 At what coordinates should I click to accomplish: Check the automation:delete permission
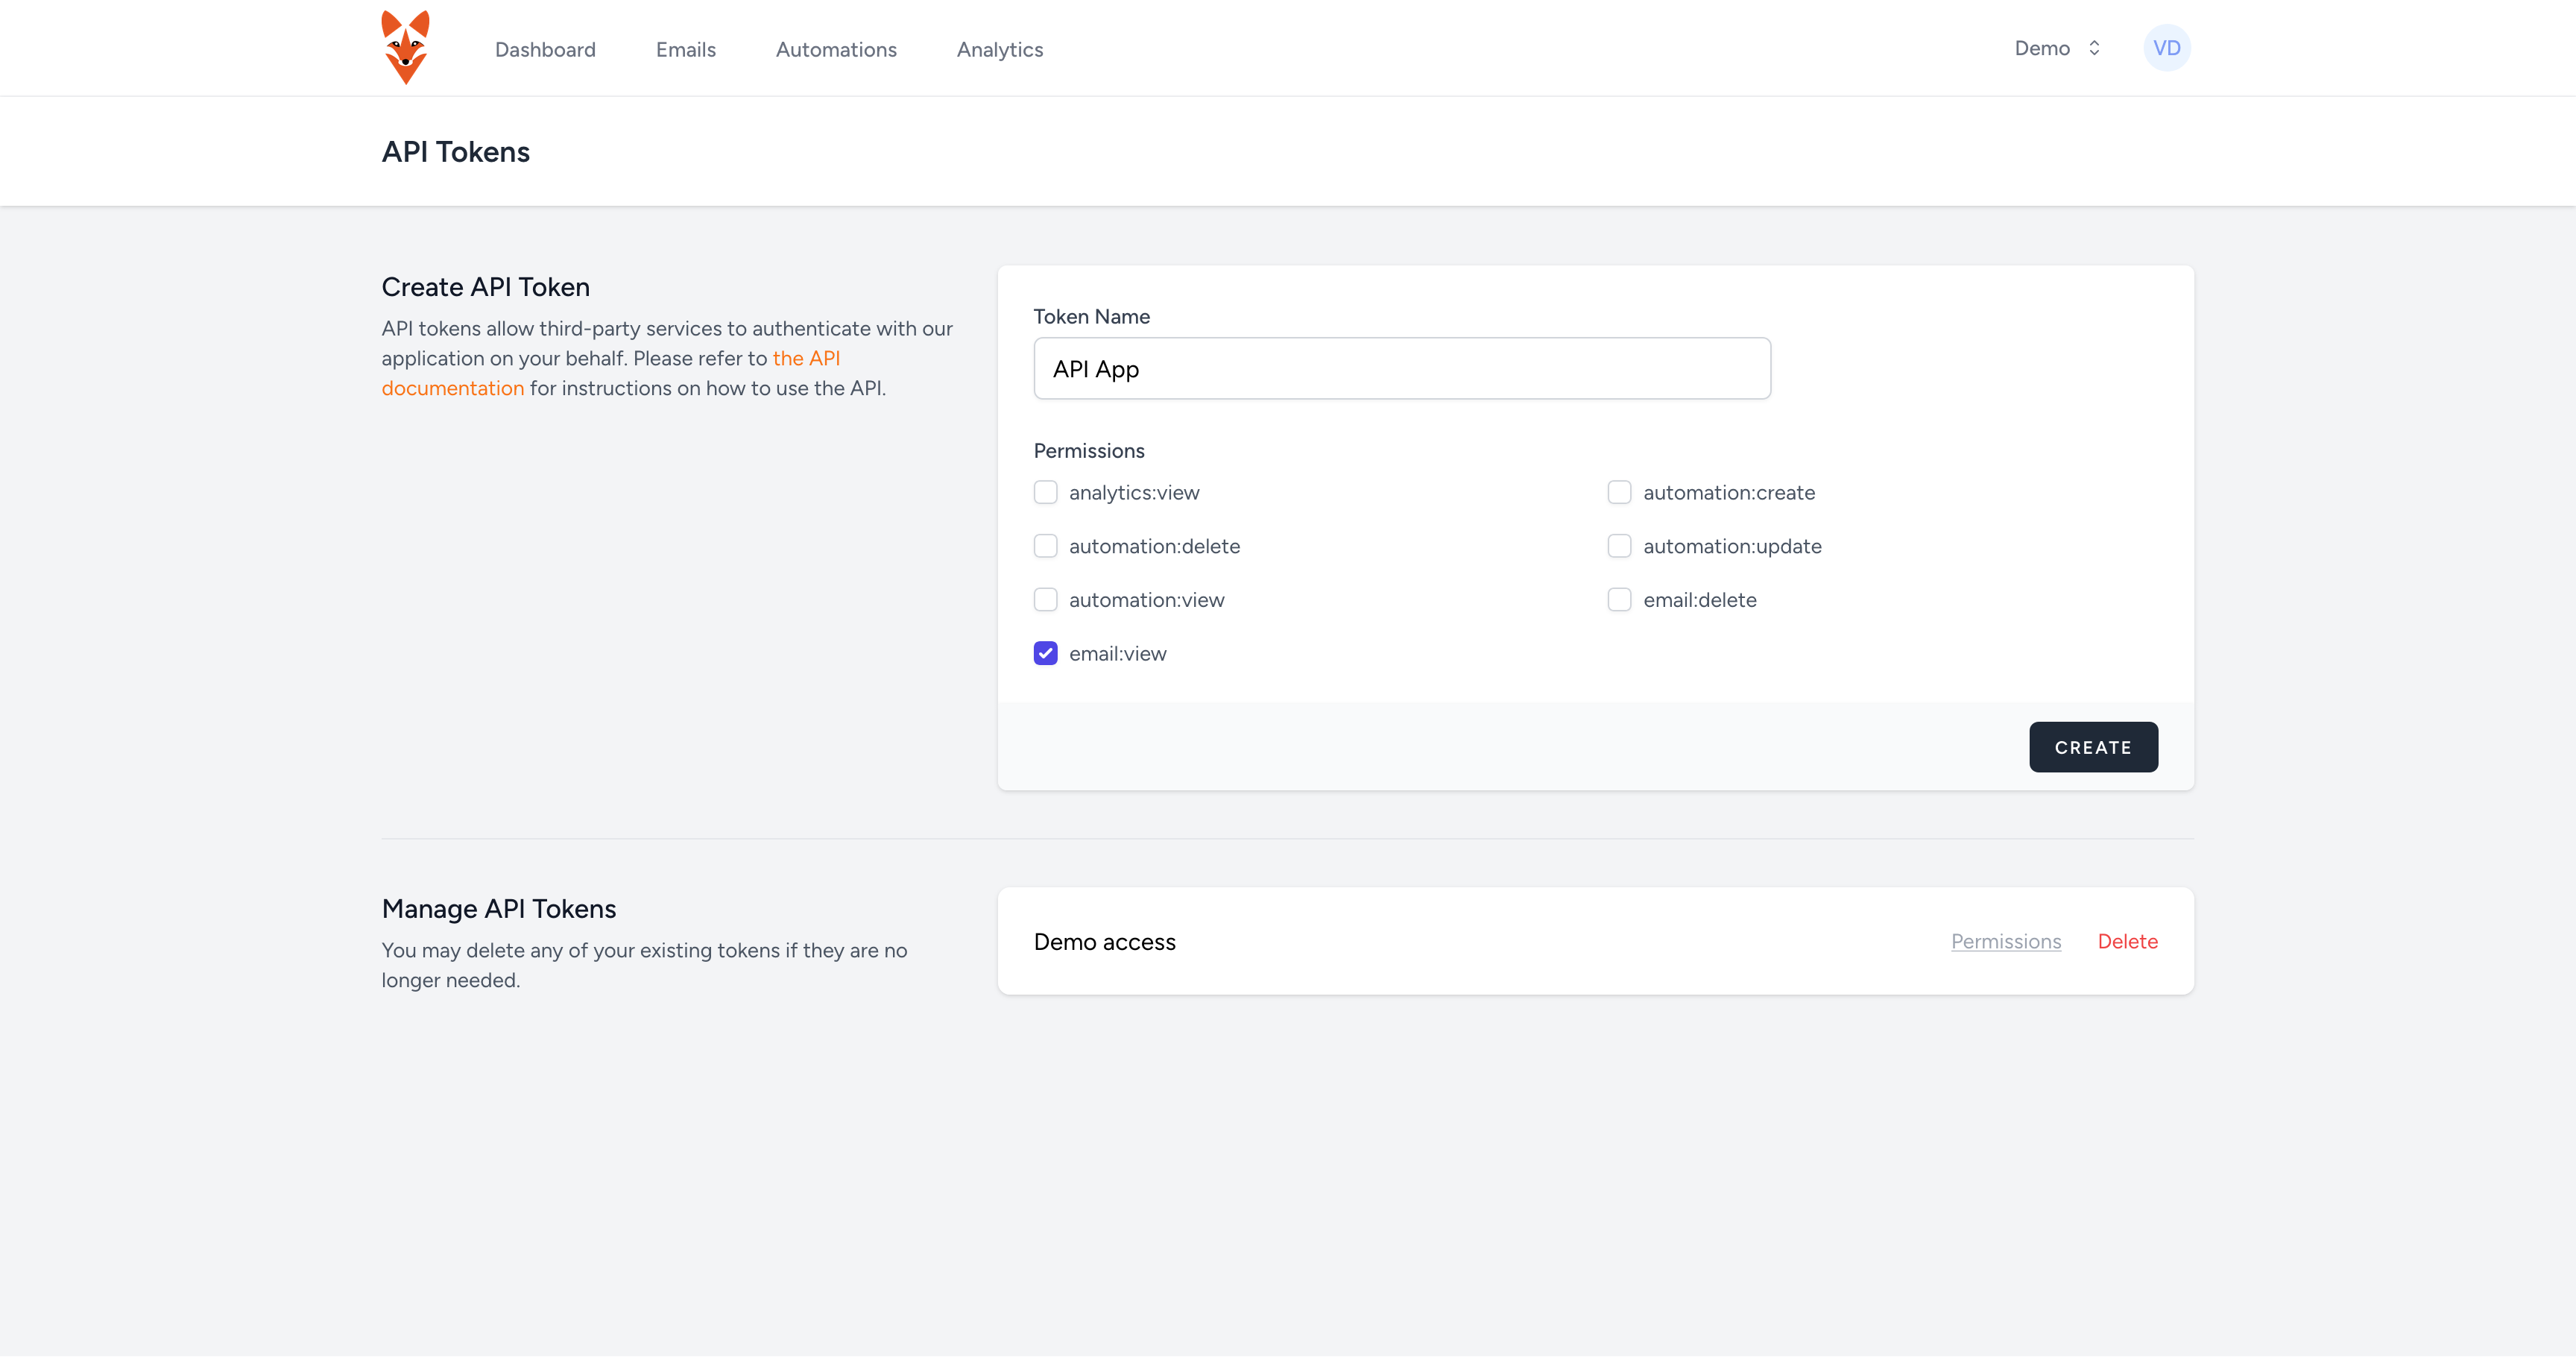click(x=1045, y=546)
